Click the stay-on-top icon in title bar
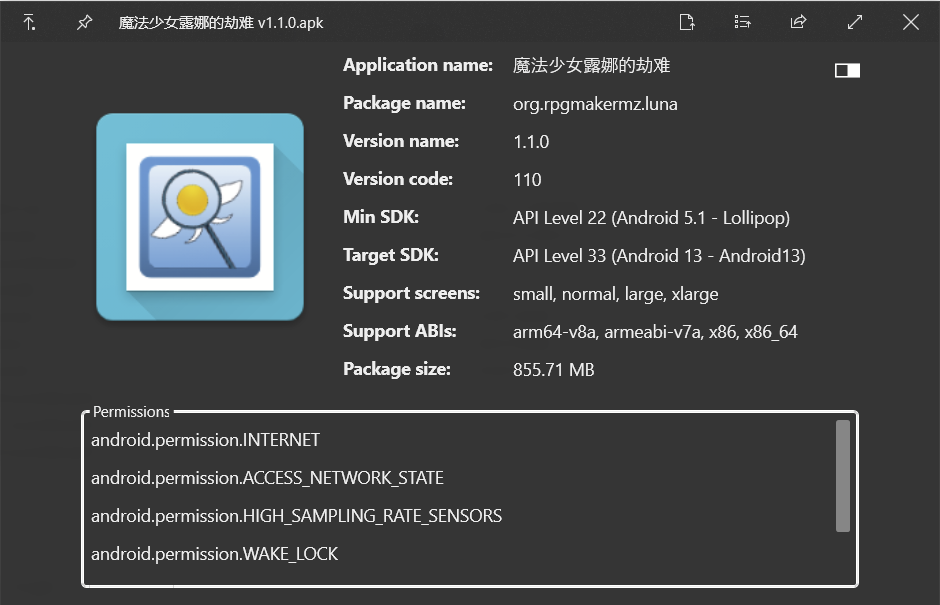 click(x=30, y=22)
